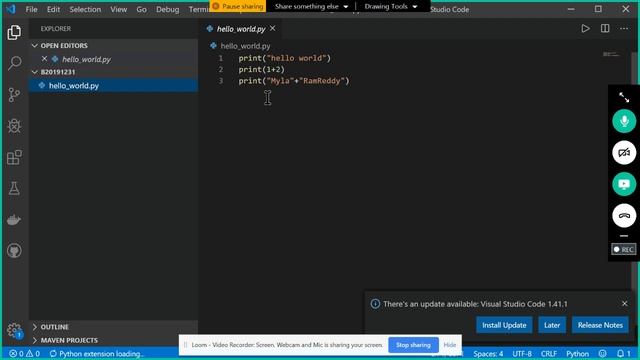The height and width of the screenshot is (360, 640).
Task: Open the Test beaker icon
Action: [x=14, y=188]
